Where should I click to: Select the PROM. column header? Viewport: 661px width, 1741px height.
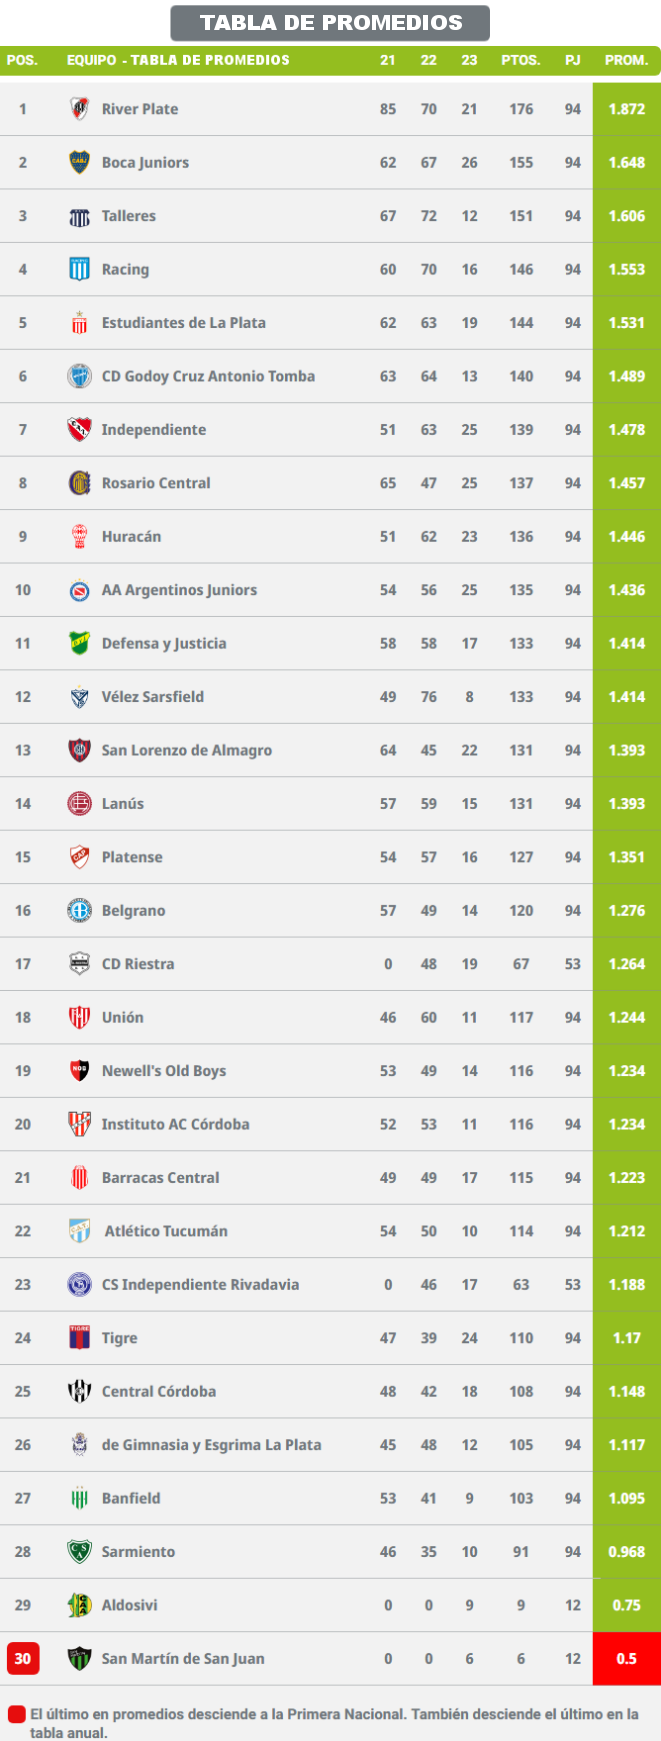pyautogui.click(x=626, y=60)
